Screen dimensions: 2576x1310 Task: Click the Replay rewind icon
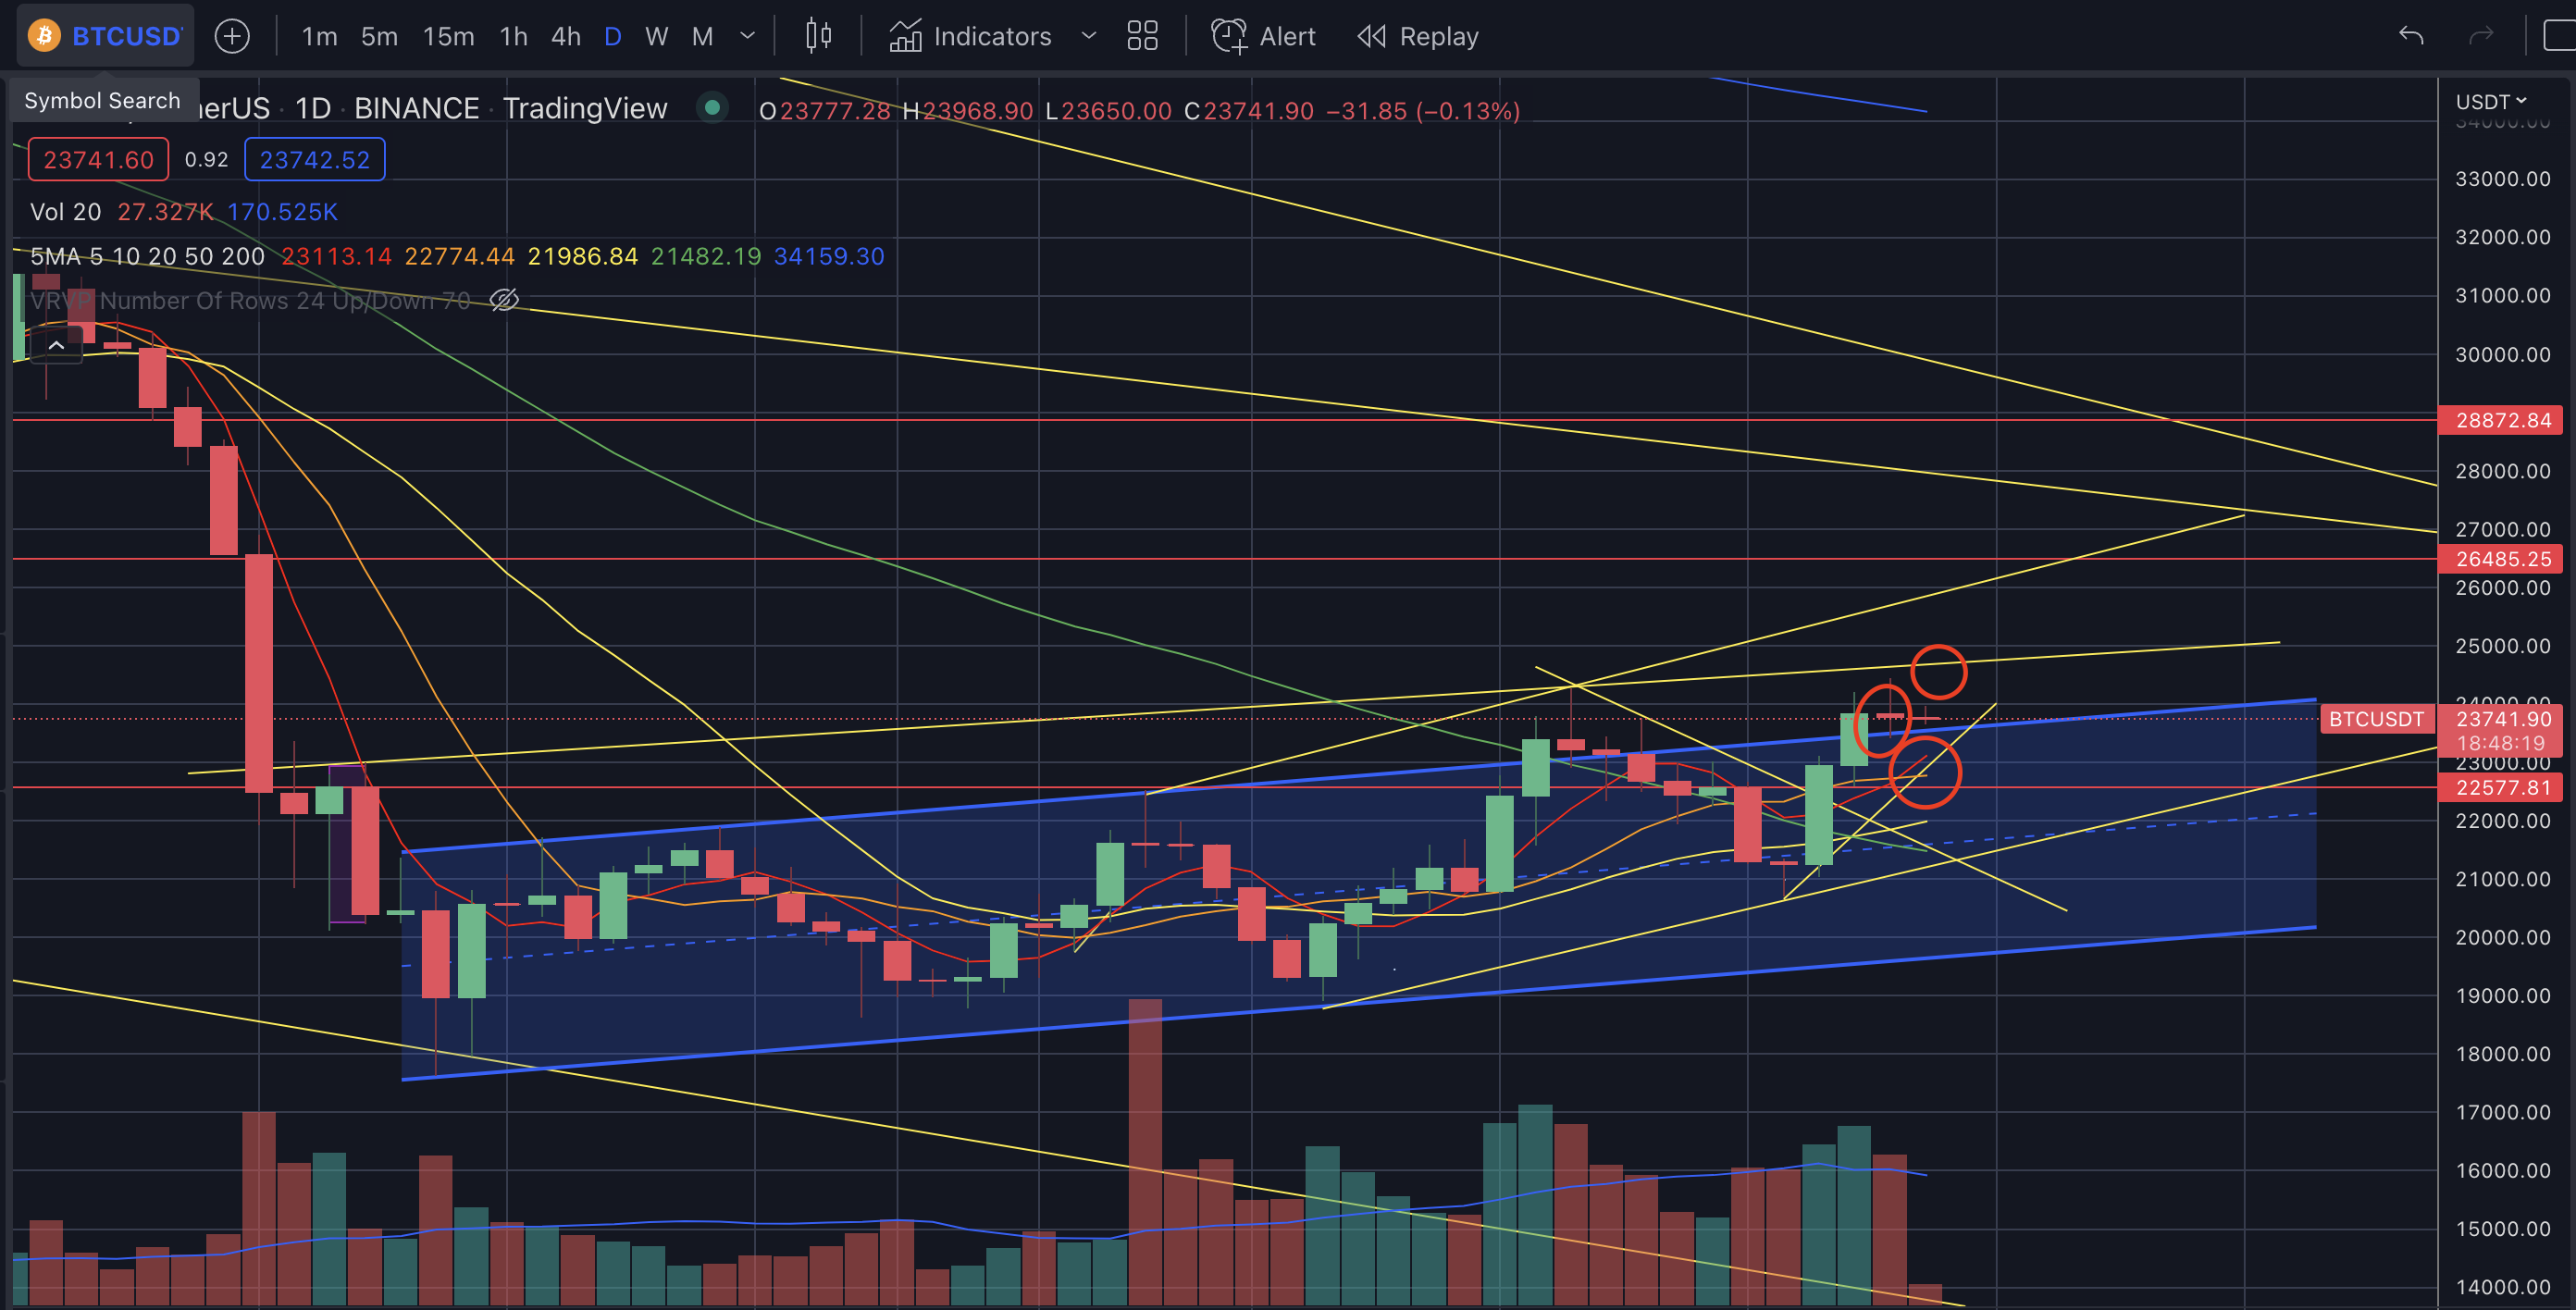(x=1371, y=36)
